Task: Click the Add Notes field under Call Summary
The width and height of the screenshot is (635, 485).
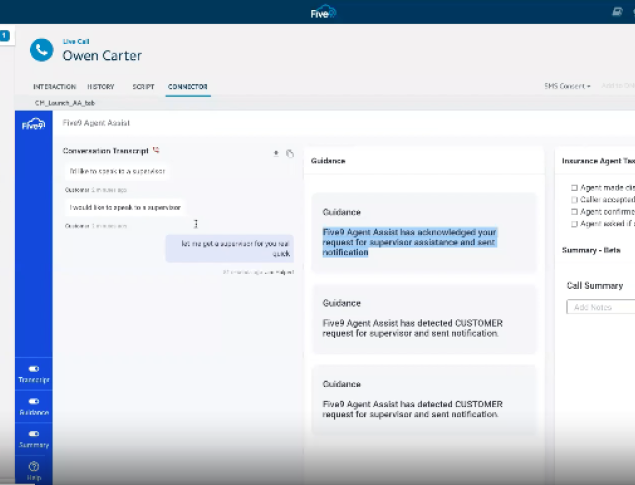Action: [x=601, y=307]
